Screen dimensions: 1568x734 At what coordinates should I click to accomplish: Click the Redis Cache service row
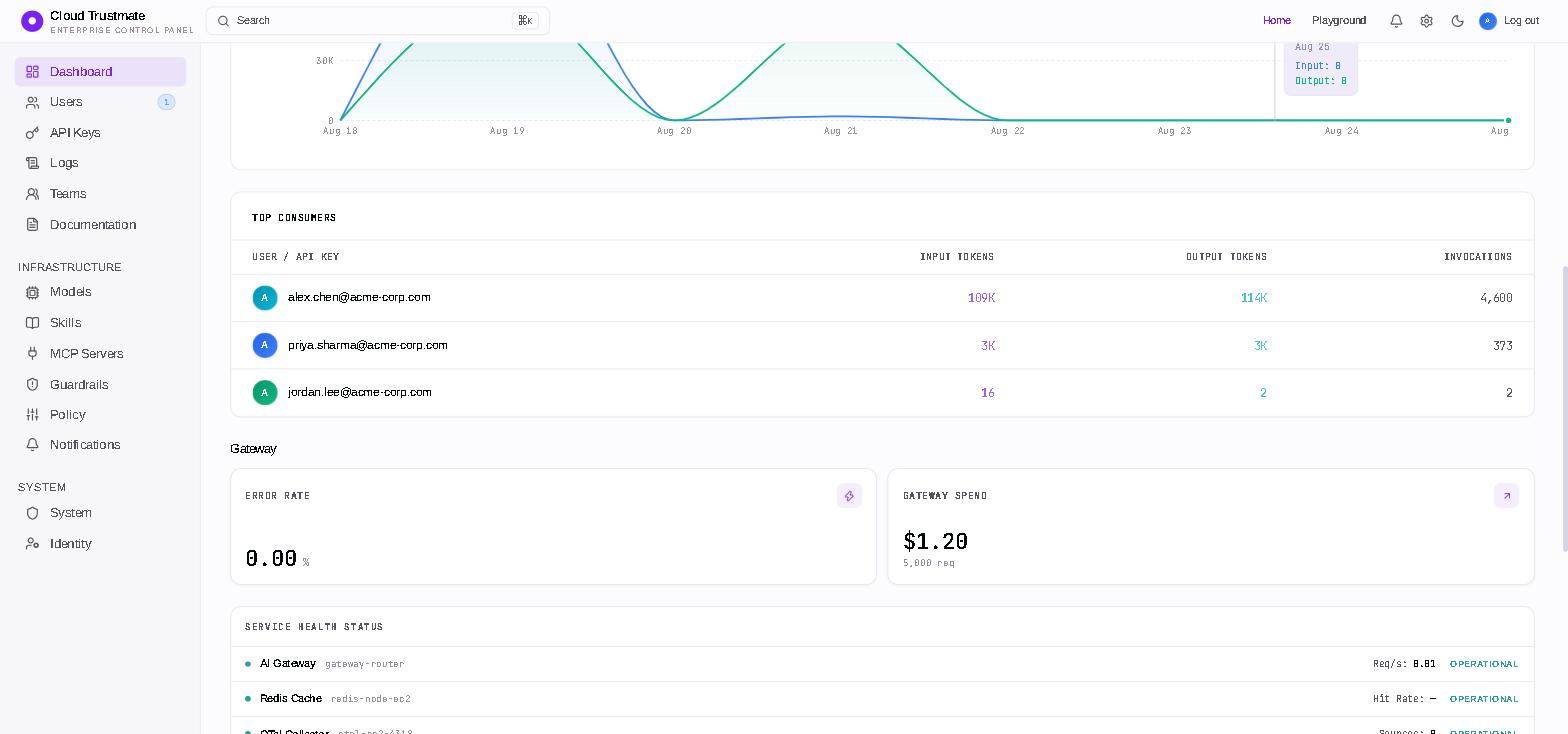(882, 699)
